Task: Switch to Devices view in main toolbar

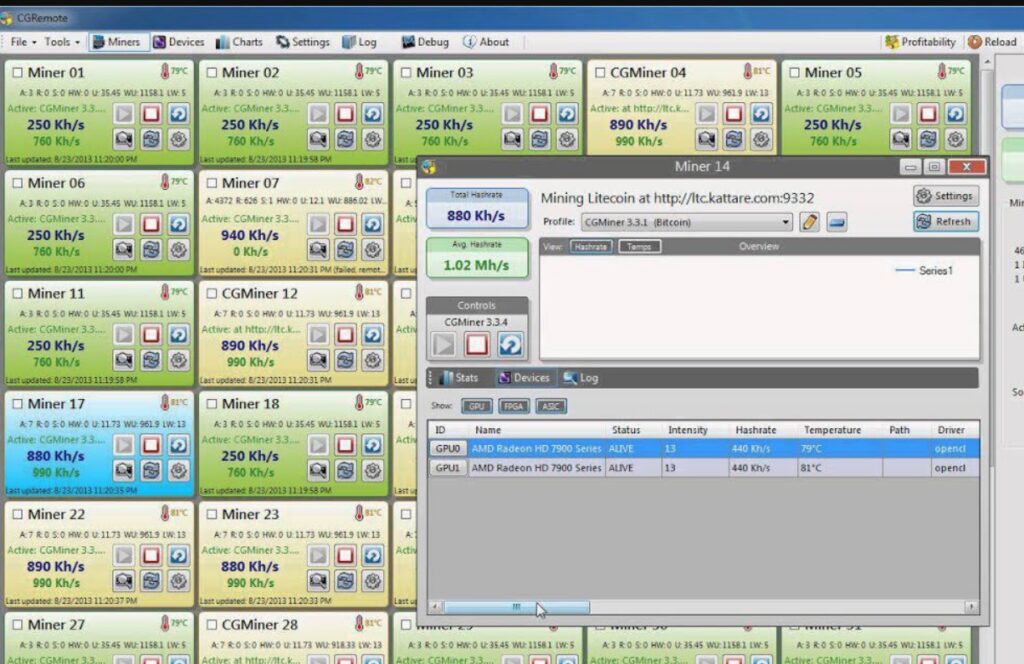Action: (x=179, y=42)
